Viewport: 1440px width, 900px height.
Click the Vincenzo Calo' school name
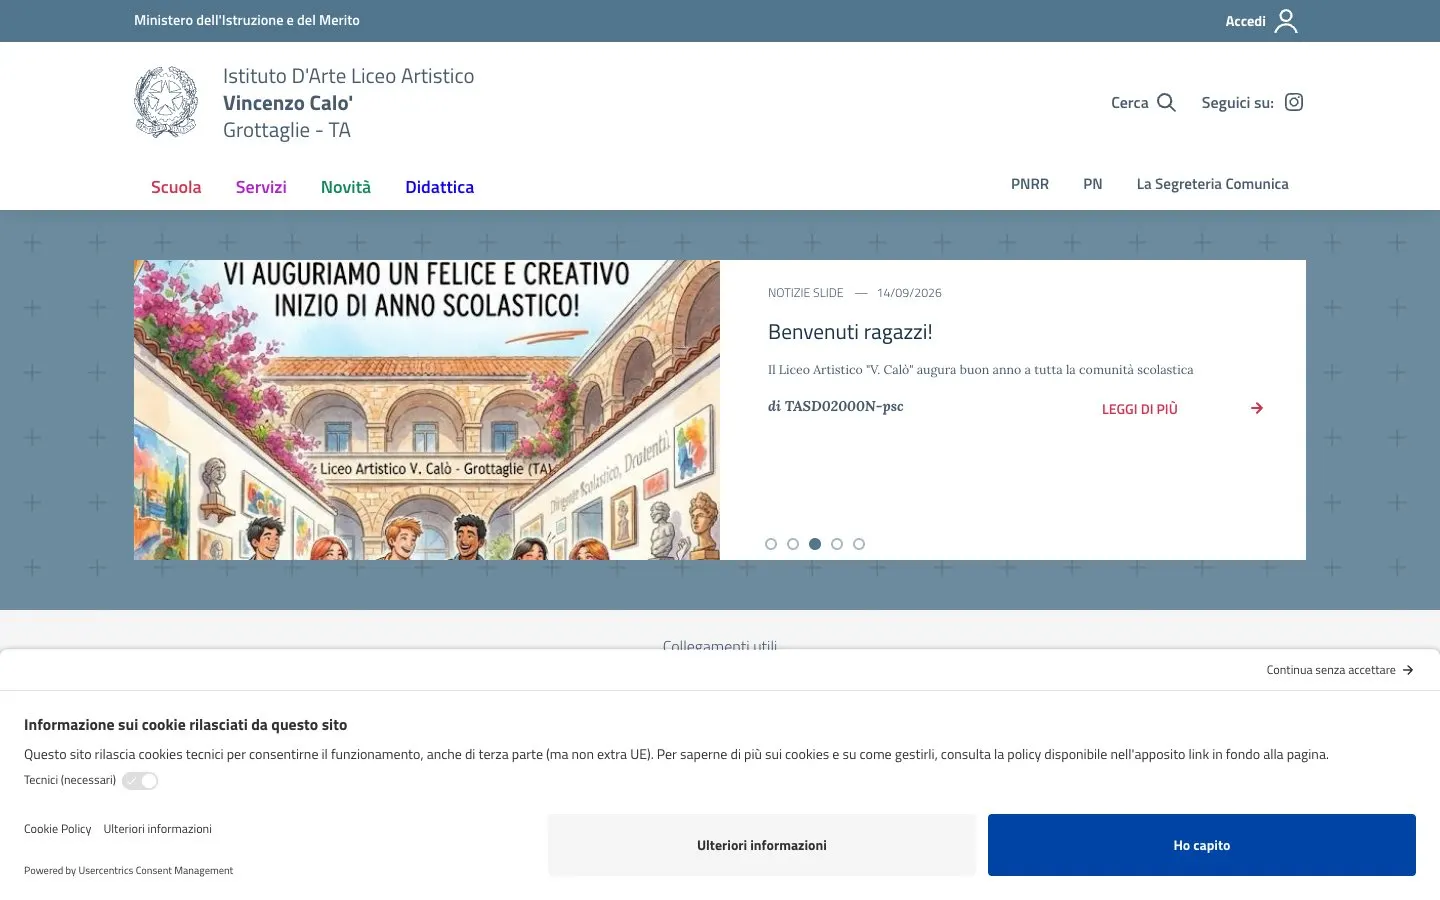288,103
